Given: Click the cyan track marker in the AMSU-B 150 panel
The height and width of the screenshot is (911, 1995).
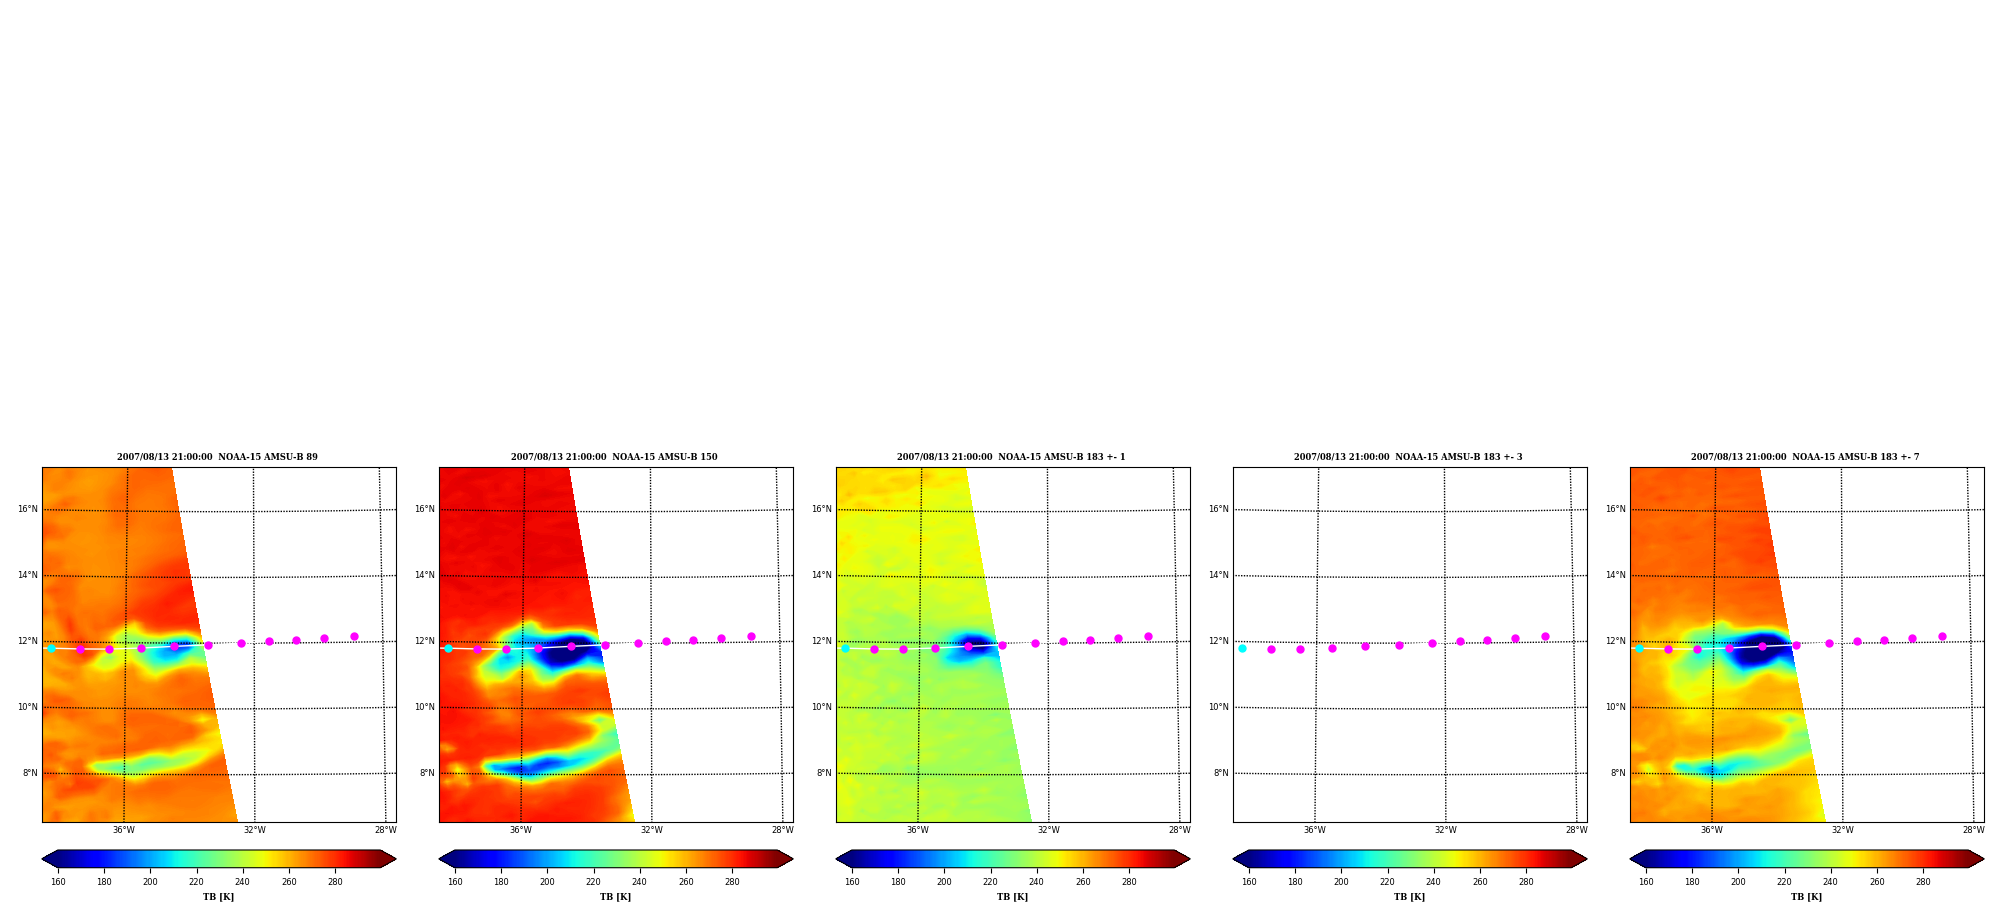Looking at the screenshot, I should [x=448, y=648].
